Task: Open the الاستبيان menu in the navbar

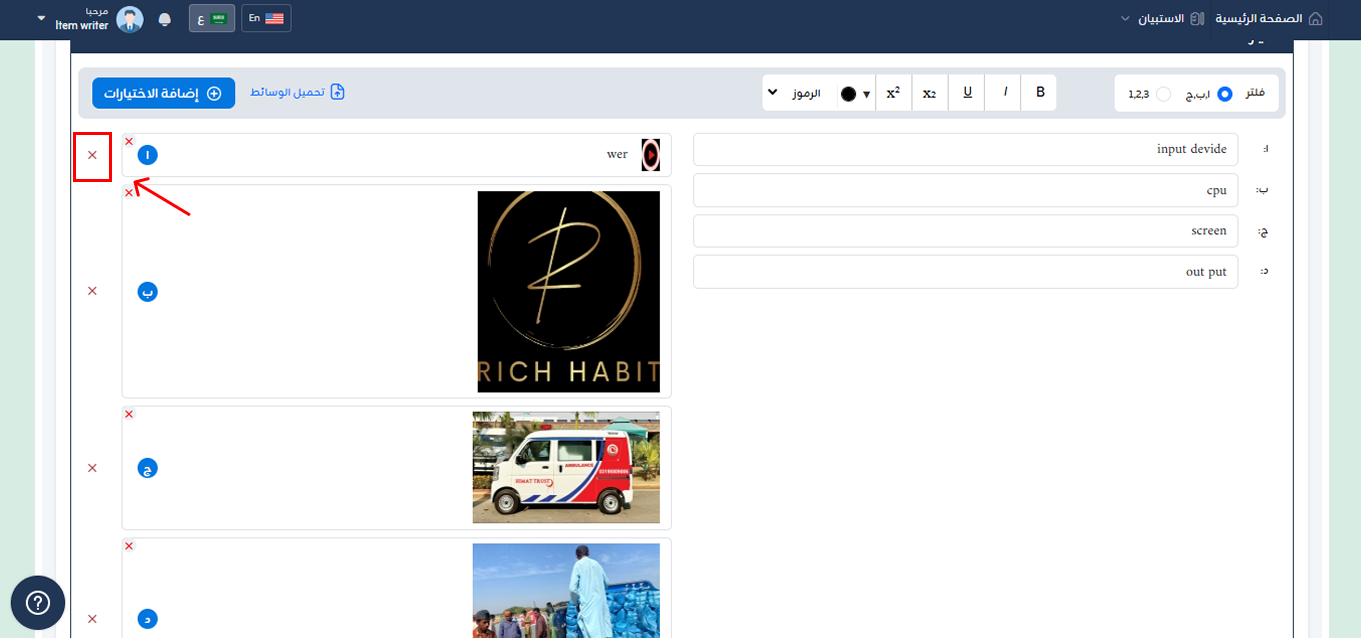Action: [x=1160, y=19]
